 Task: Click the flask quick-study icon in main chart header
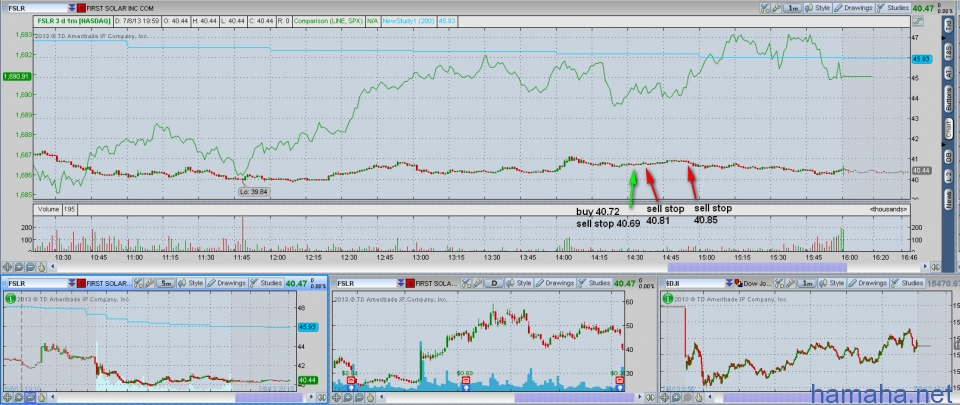pos(765,8)
